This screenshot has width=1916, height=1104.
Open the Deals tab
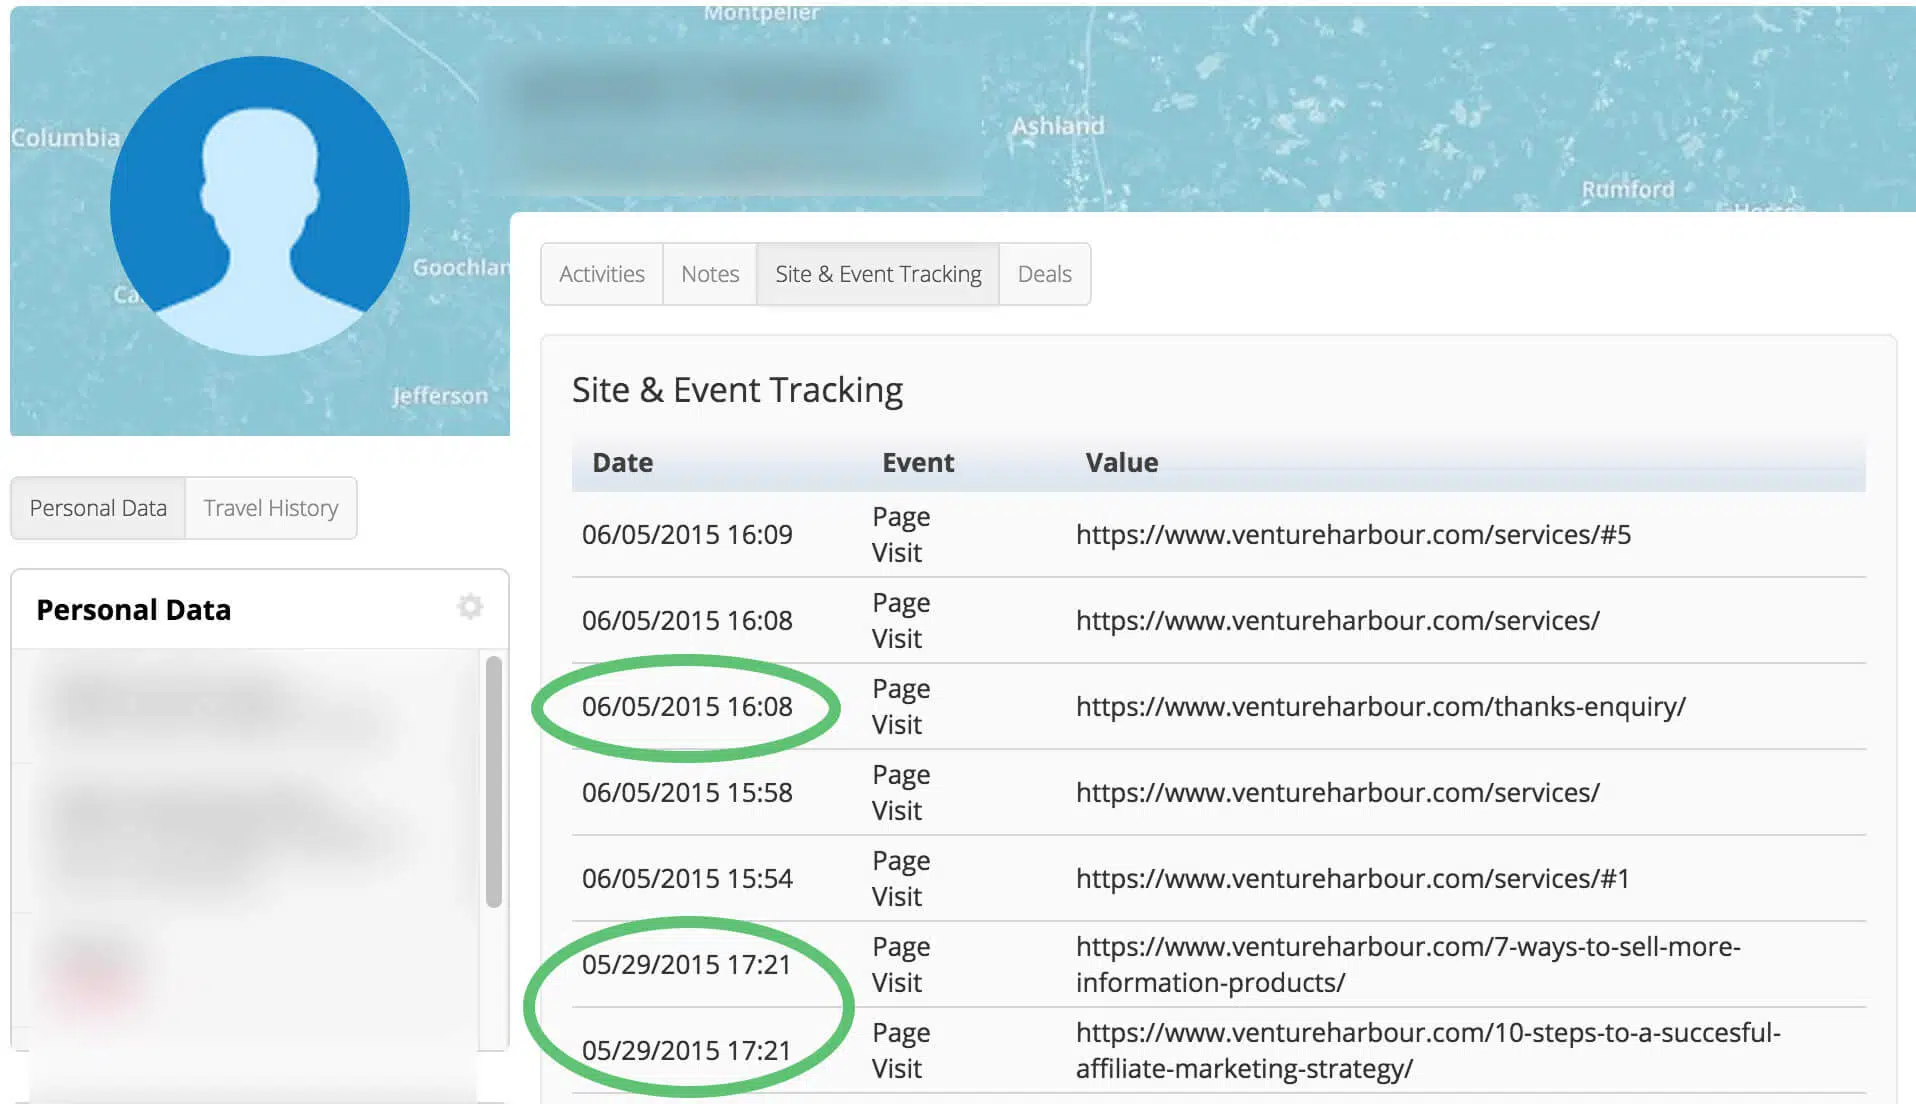1044,274
